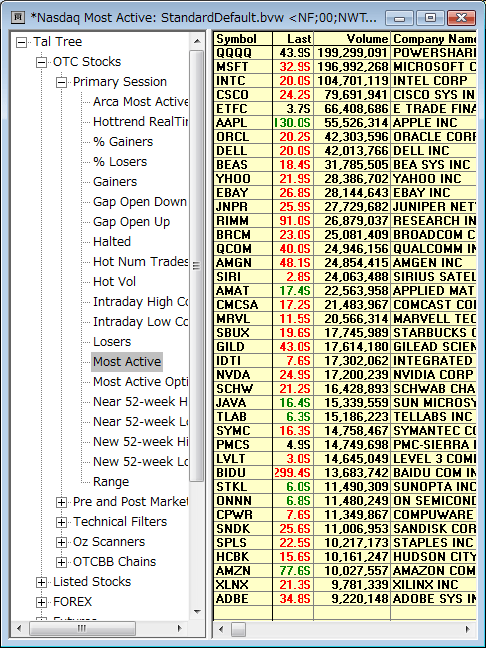Select the highlighted Most Active item

127,362
